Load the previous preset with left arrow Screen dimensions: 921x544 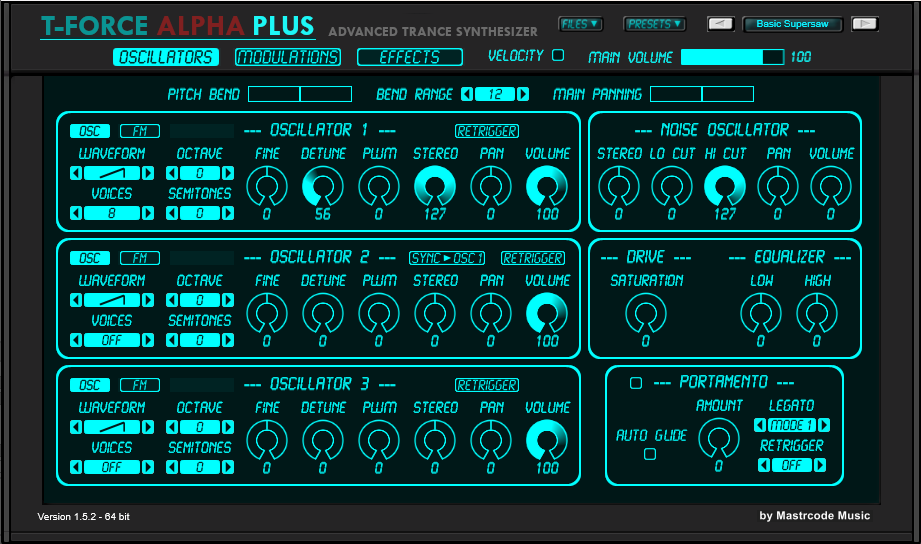pyautogui.click(x=720, y=24)
